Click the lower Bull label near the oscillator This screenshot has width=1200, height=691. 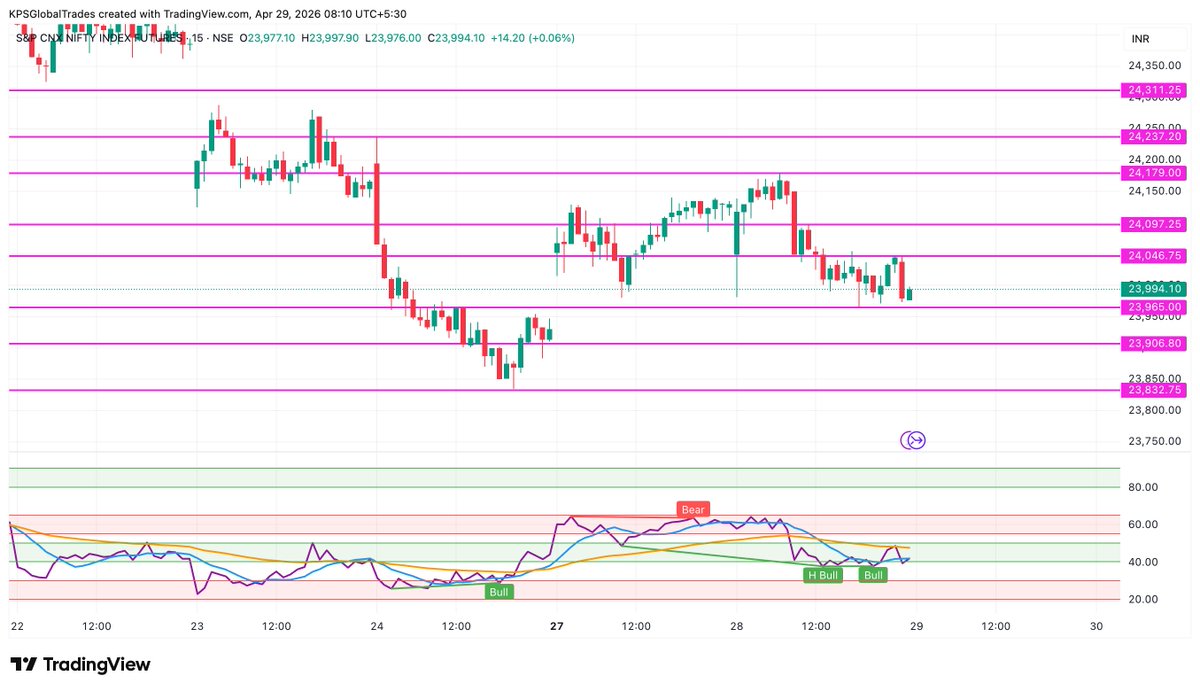(x=498, y=591)
